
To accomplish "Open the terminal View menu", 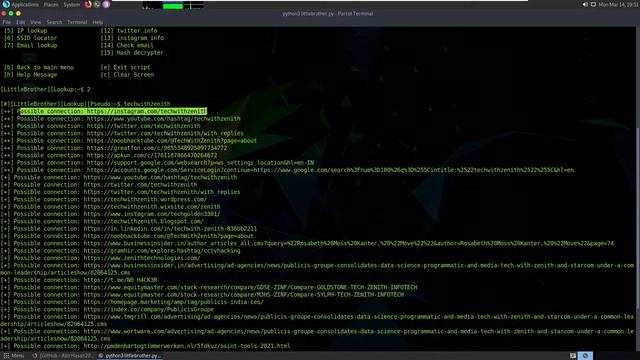I will pos(36,22).
